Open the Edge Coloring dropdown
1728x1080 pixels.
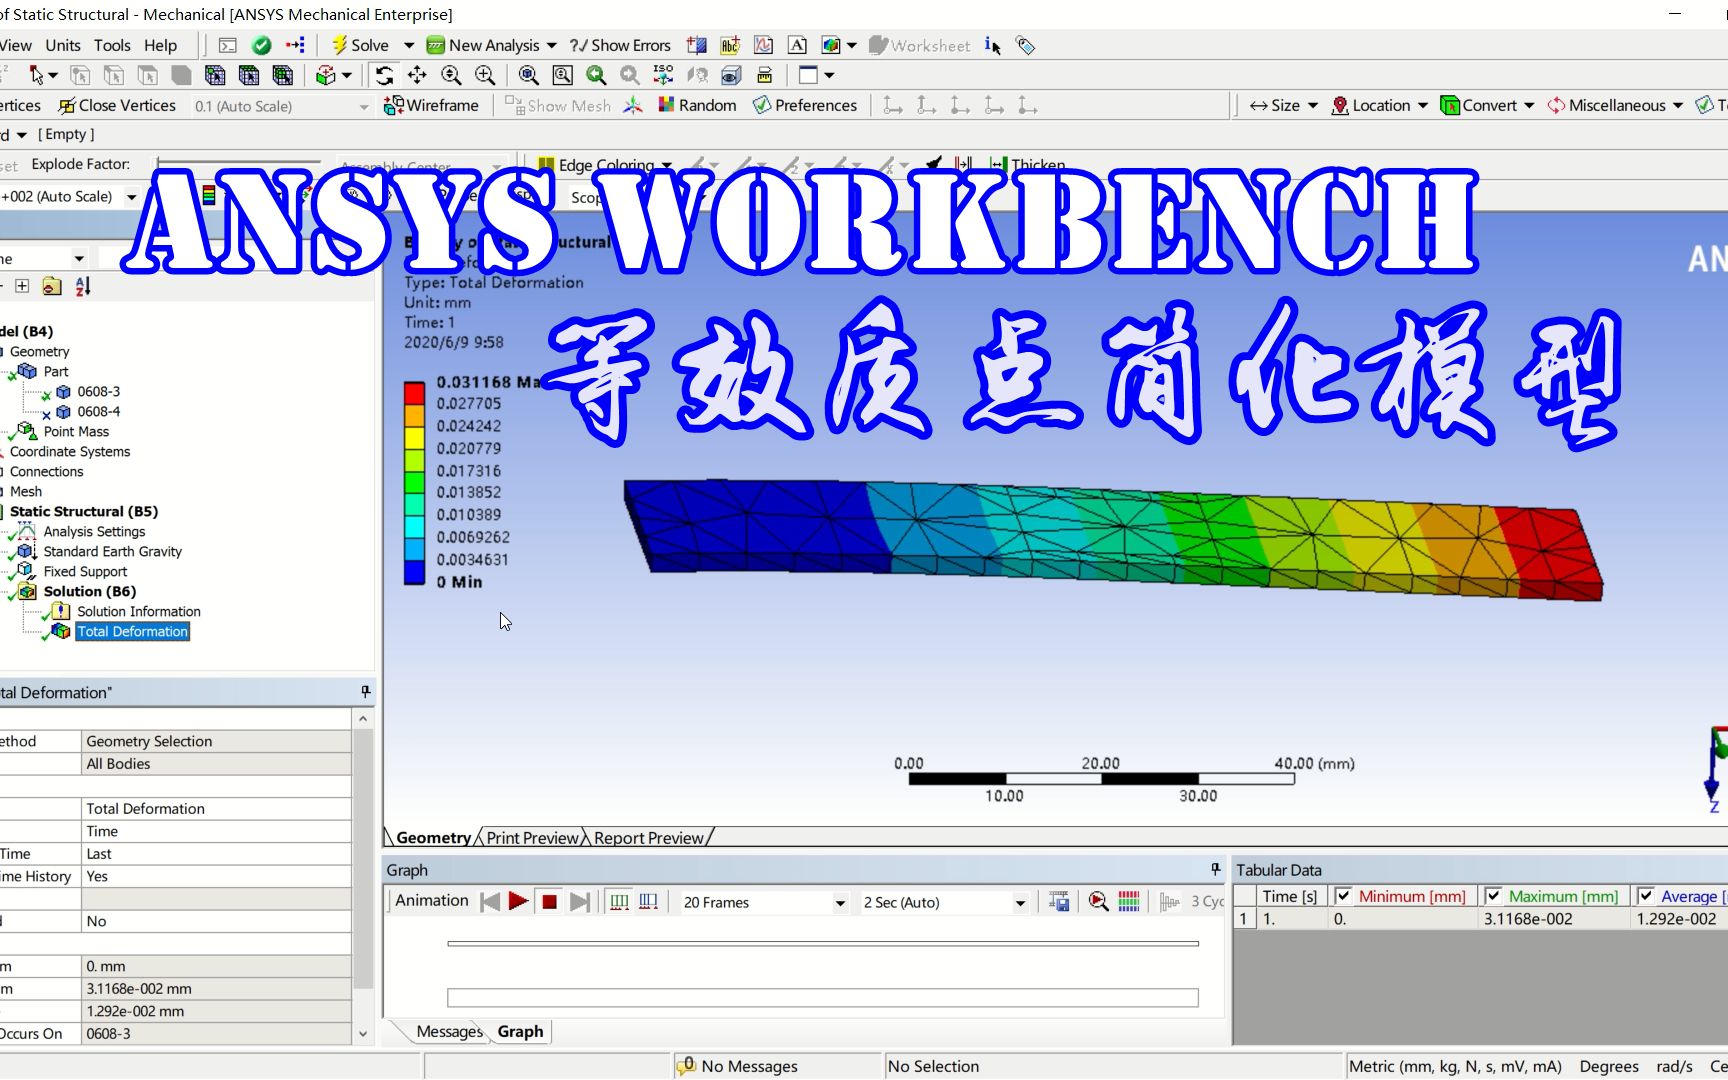click(667, 165)
